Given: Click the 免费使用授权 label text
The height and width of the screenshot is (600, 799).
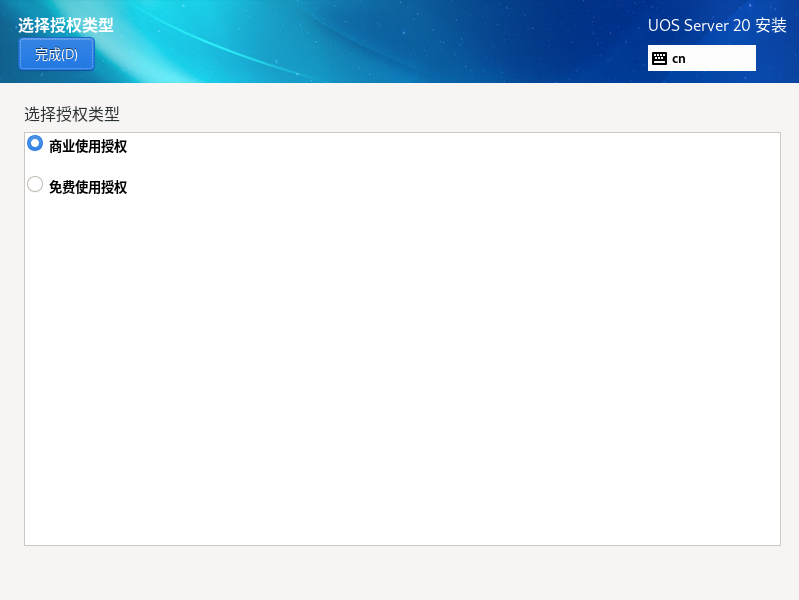Looking at the screenshot, I should [88, 187].
